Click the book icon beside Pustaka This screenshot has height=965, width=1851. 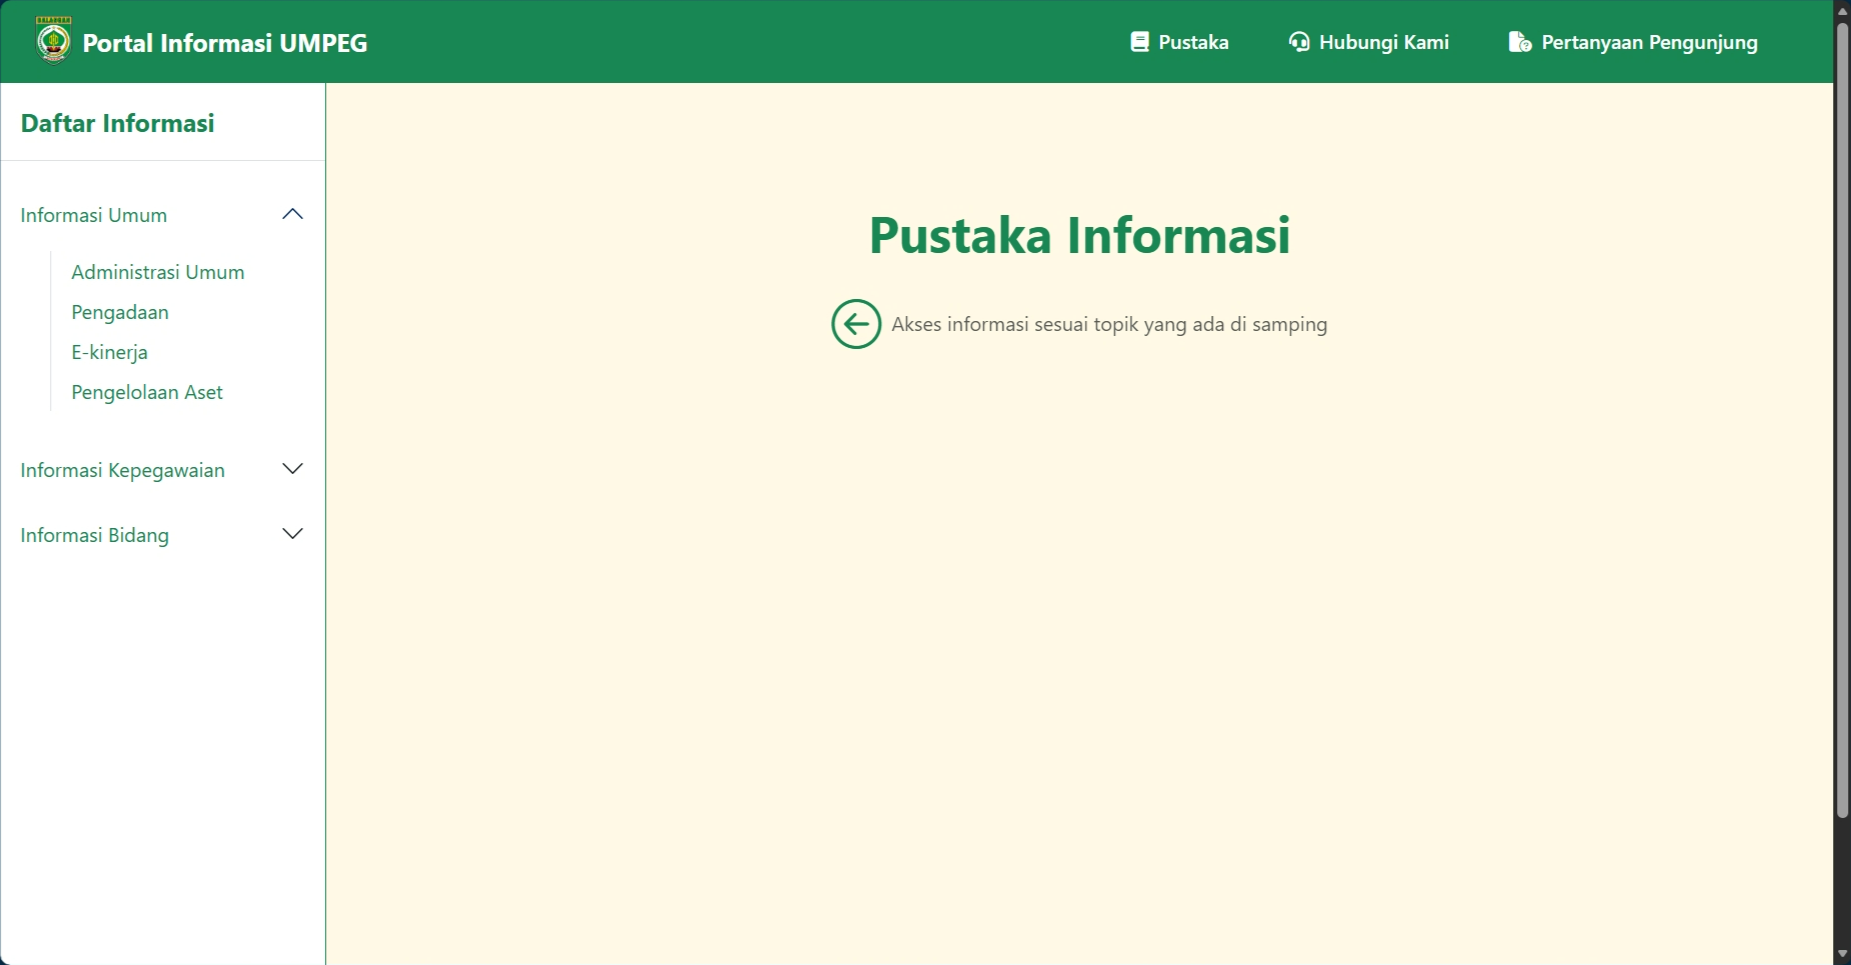(1139, 42)
